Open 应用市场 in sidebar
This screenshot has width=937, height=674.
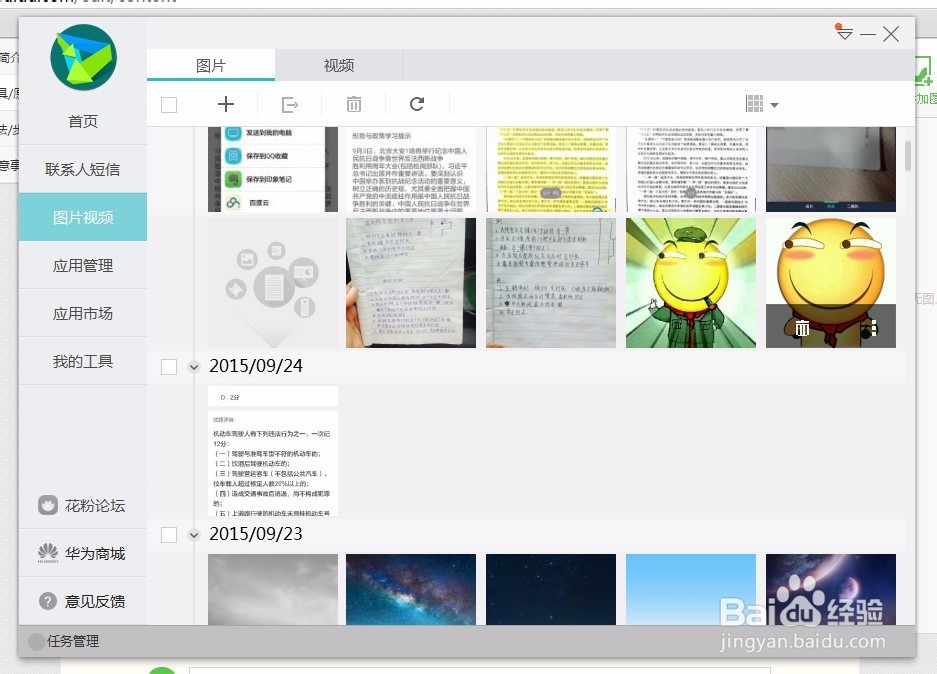coord(83,313)
